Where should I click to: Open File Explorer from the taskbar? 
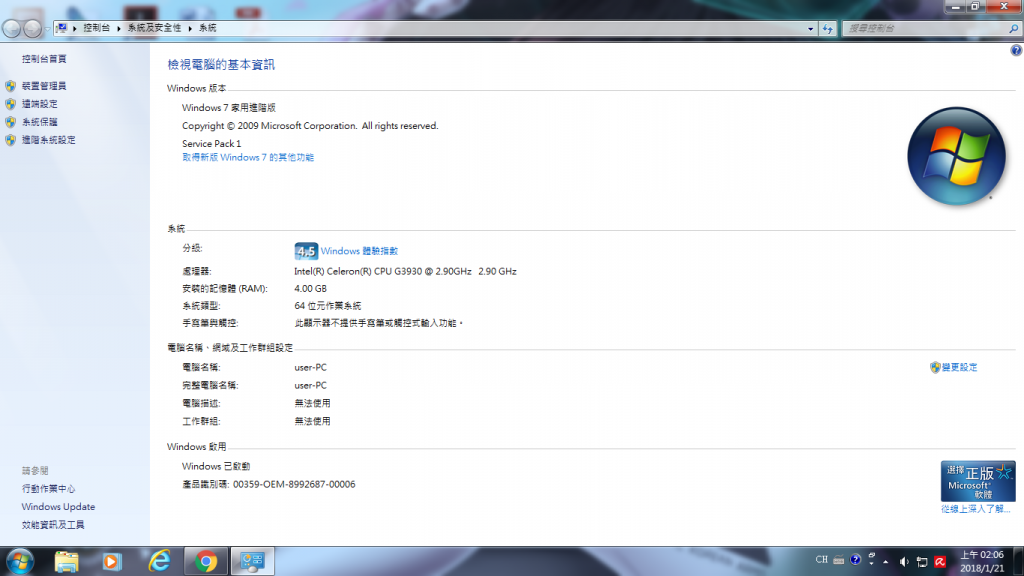tap(66, 562)
